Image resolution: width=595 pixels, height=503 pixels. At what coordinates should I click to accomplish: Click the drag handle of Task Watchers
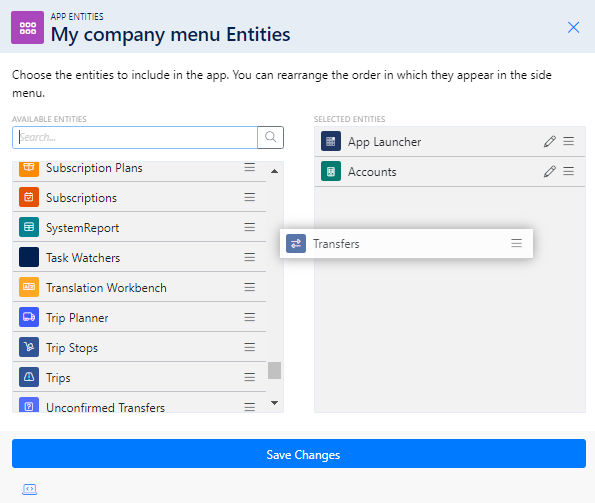point(249,257)
